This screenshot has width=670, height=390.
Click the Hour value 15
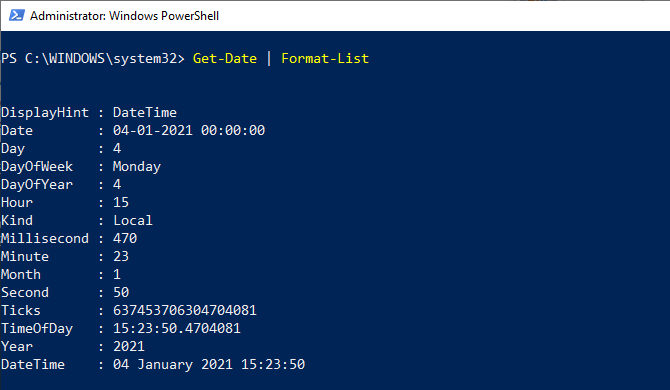(121, 202)
